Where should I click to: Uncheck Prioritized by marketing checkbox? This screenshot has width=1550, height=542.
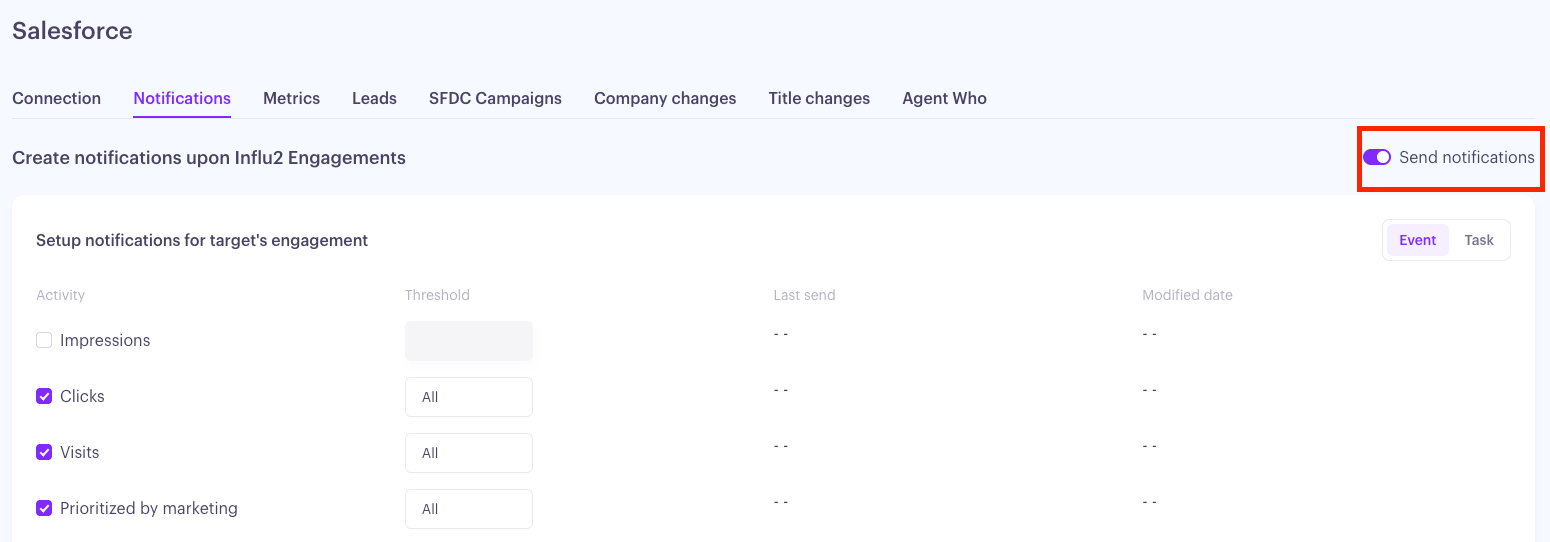click(44, 508)
